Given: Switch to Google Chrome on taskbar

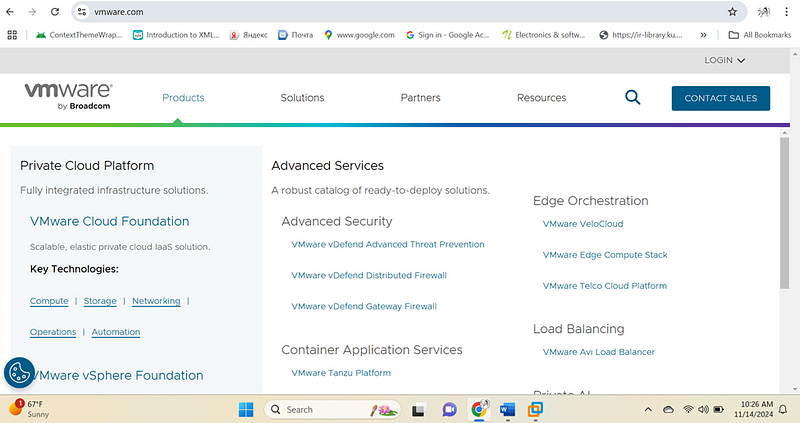Looking at the screenshot, I should pyautogui.click(x=479, y=409).
